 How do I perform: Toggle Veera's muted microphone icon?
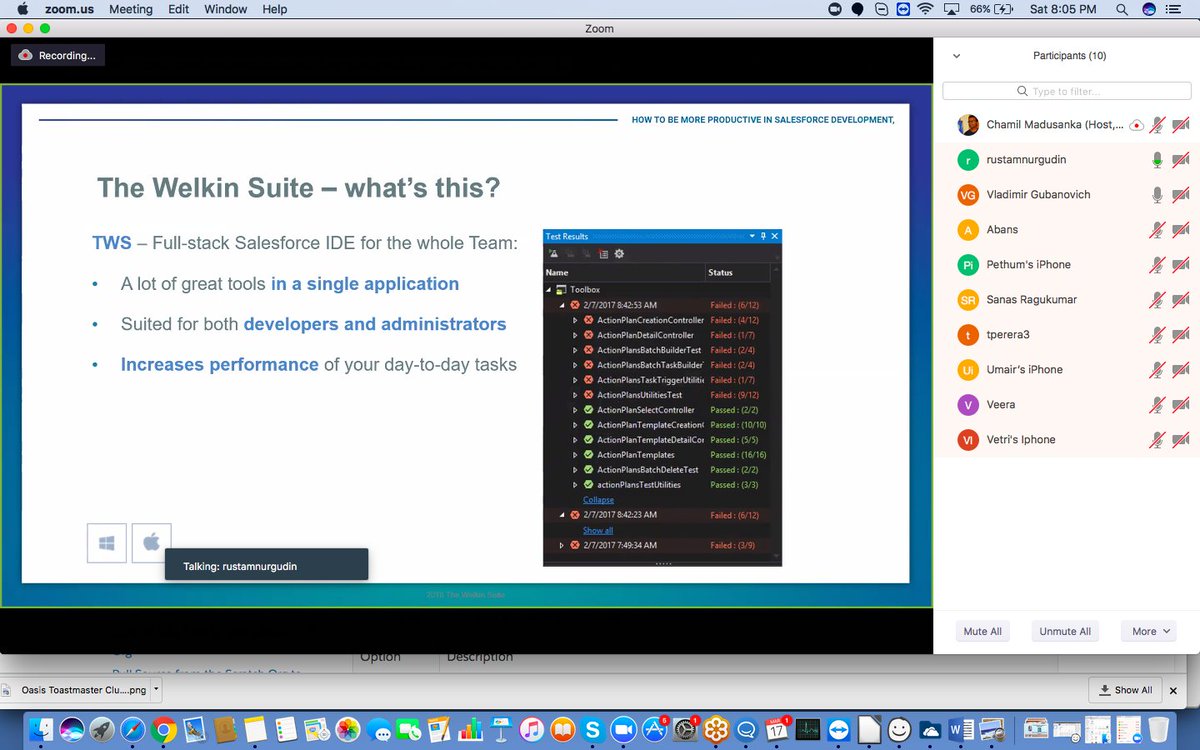point(1157,405)
